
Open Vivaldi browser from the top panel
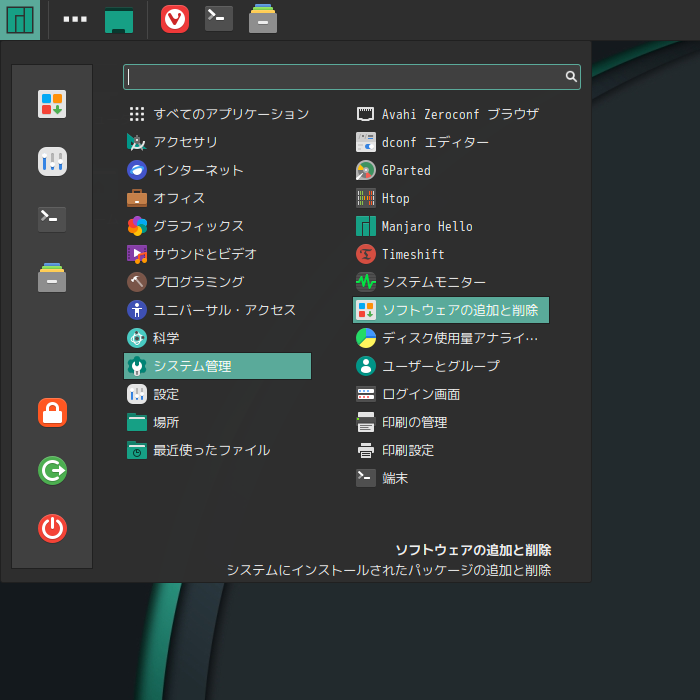click(x=175, y=19)
